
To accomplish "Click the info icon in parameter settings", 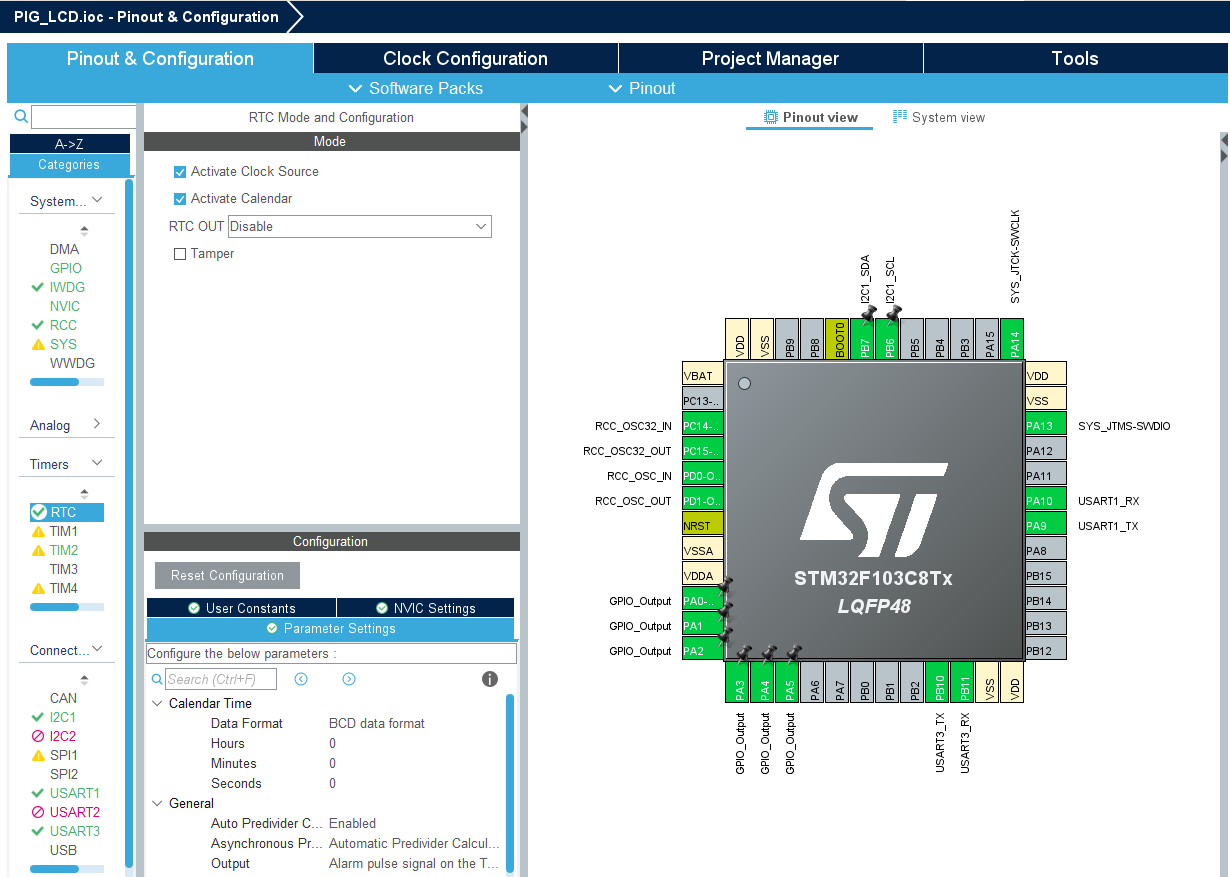I will 490,679.
